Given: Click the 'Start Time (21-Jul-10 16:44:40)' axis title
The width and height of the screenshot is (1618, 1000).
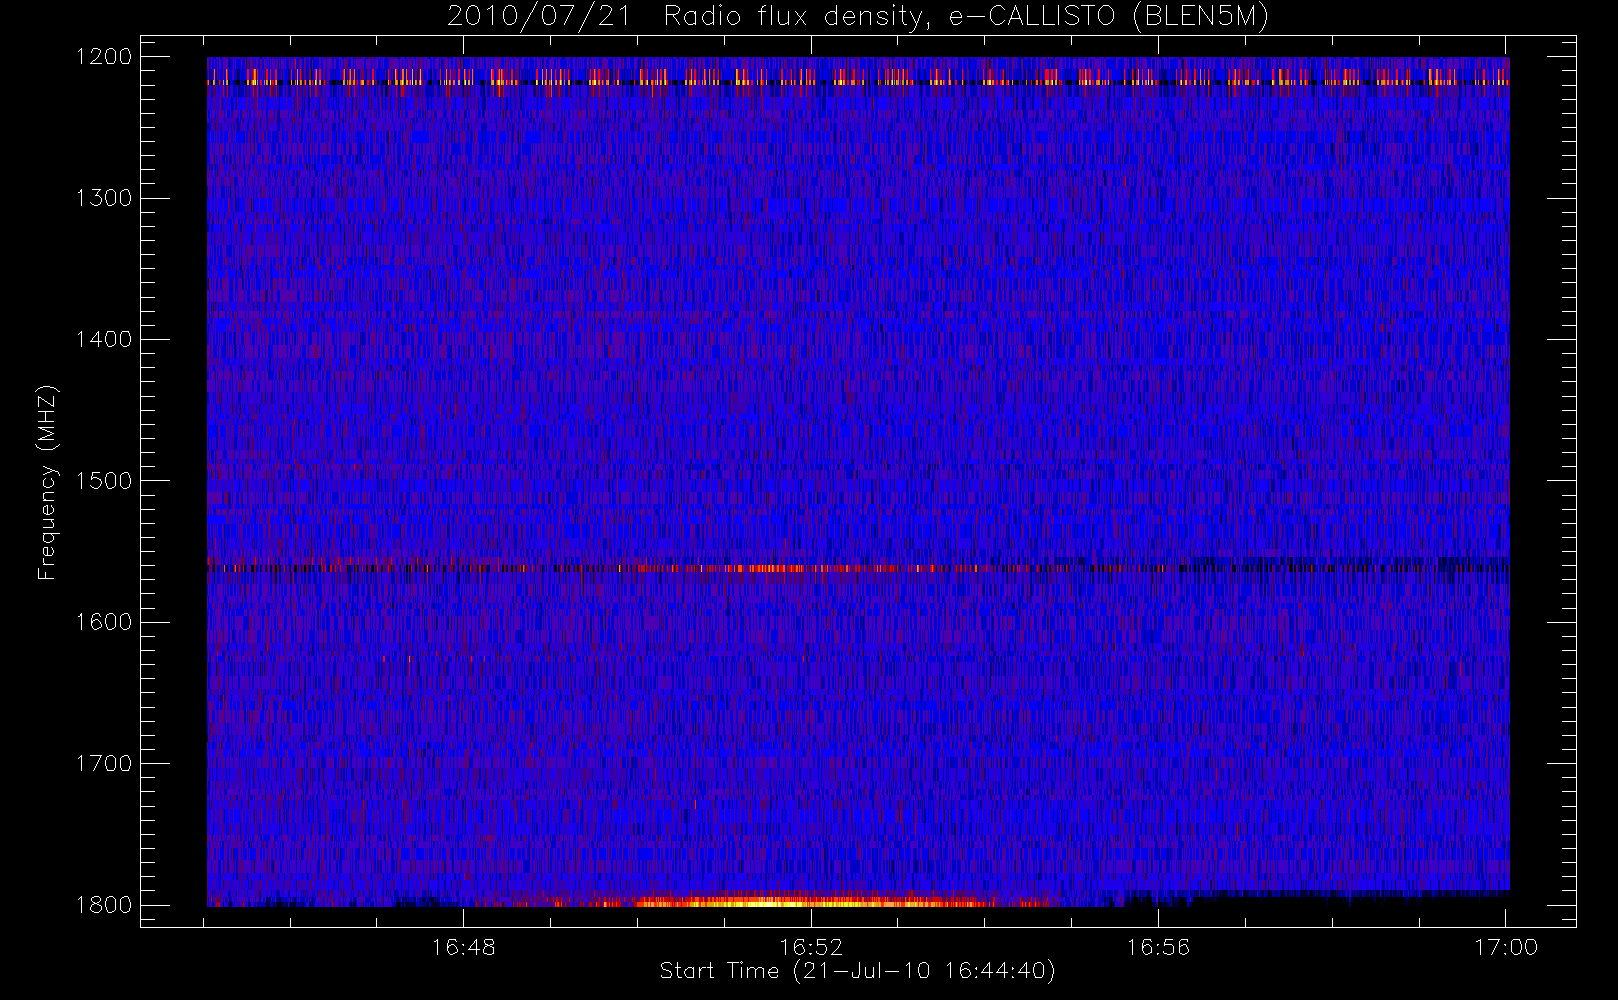Looking at the screenshot, I should point(857,971).
